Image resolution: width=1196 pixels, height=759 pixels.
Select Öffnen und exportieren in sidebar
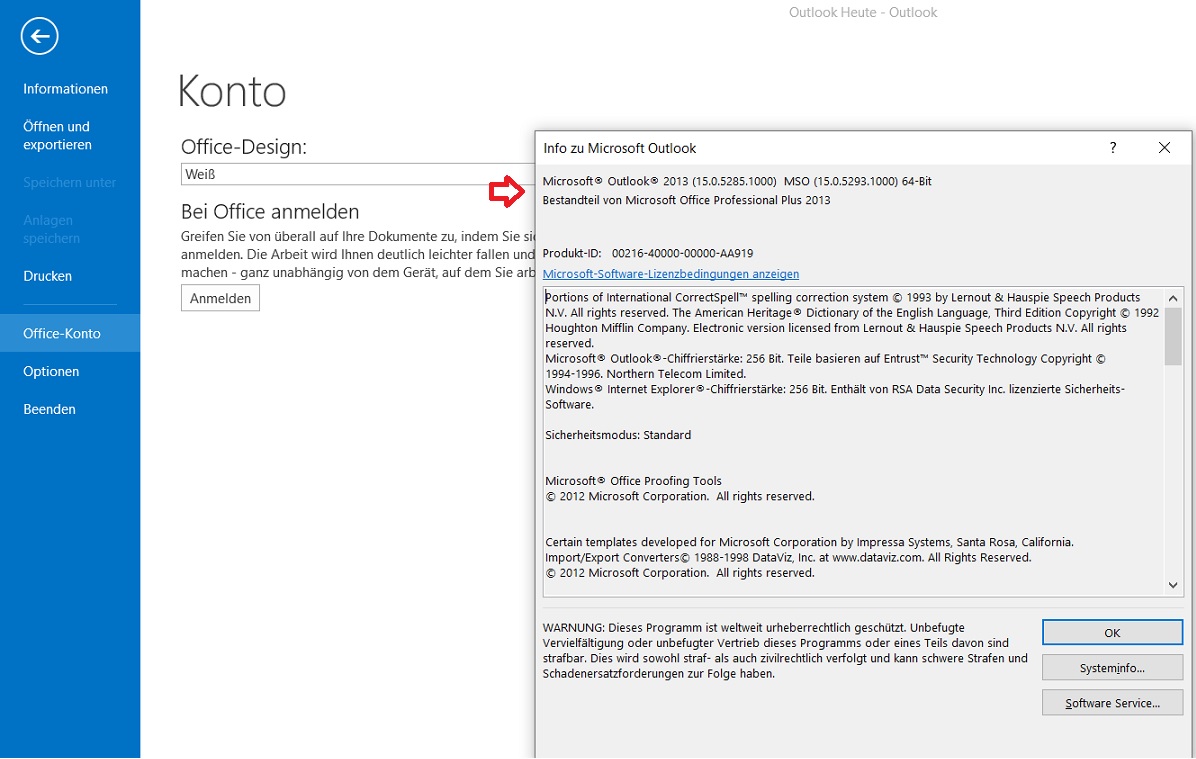click(57, 136)
